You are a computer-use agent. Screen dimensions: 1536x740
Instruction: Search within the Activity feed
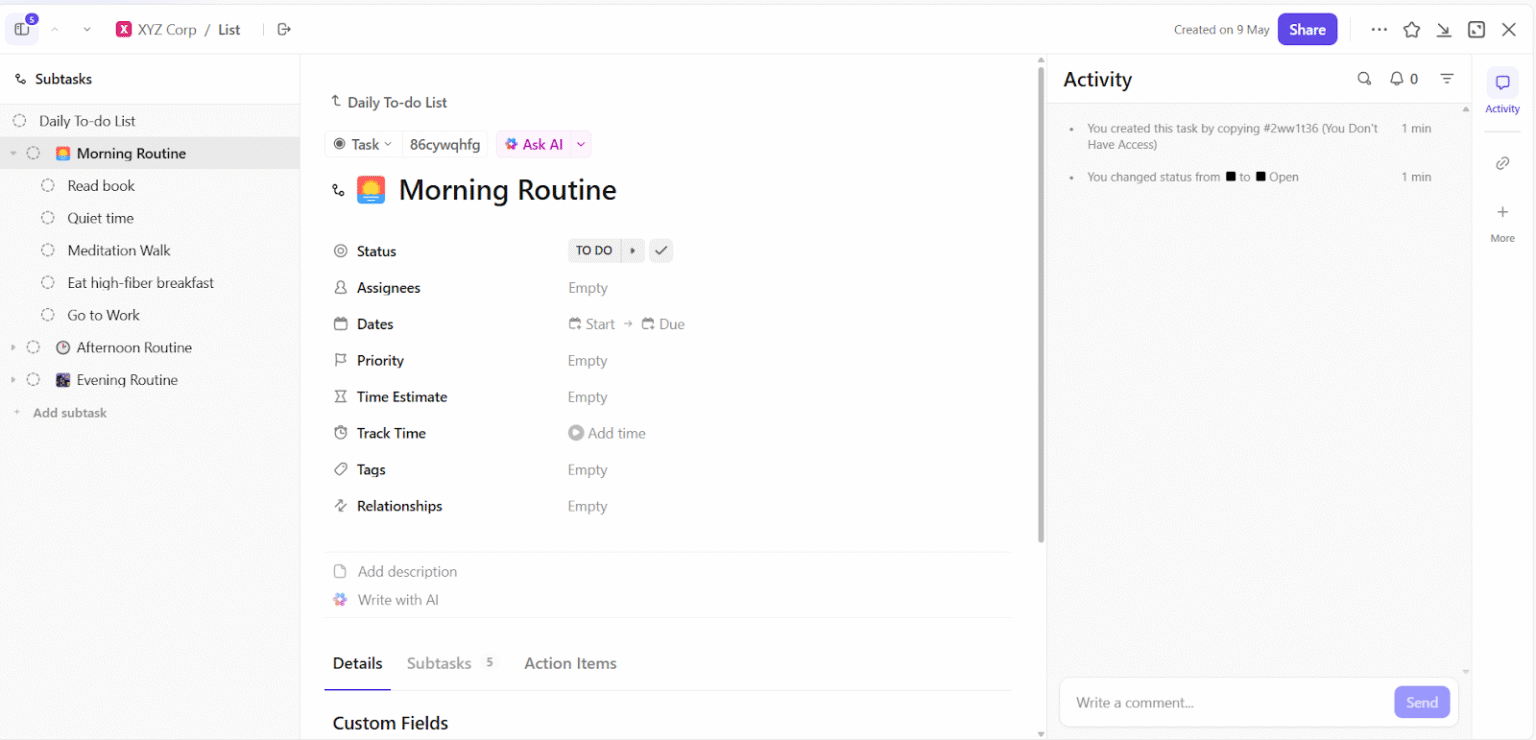pos(1364,78)
